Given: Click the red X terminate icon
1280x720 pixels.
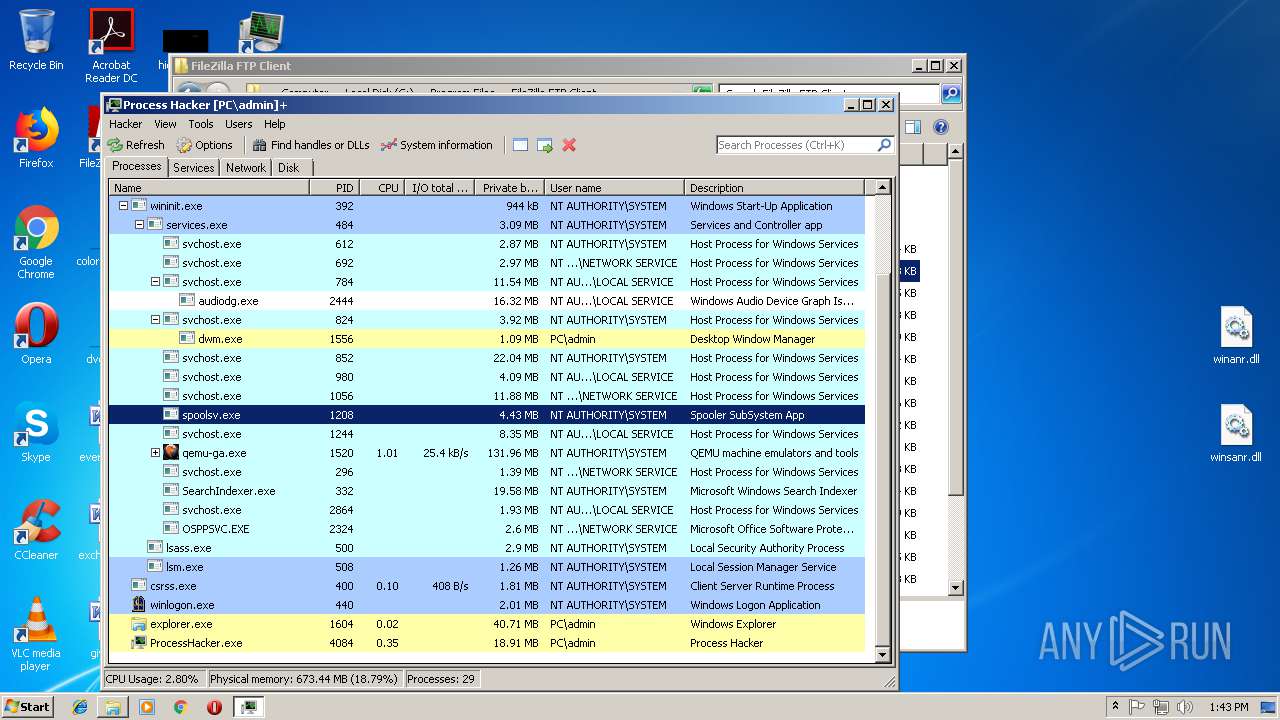Looking at the screenshot, I should (x=569, y=145).
